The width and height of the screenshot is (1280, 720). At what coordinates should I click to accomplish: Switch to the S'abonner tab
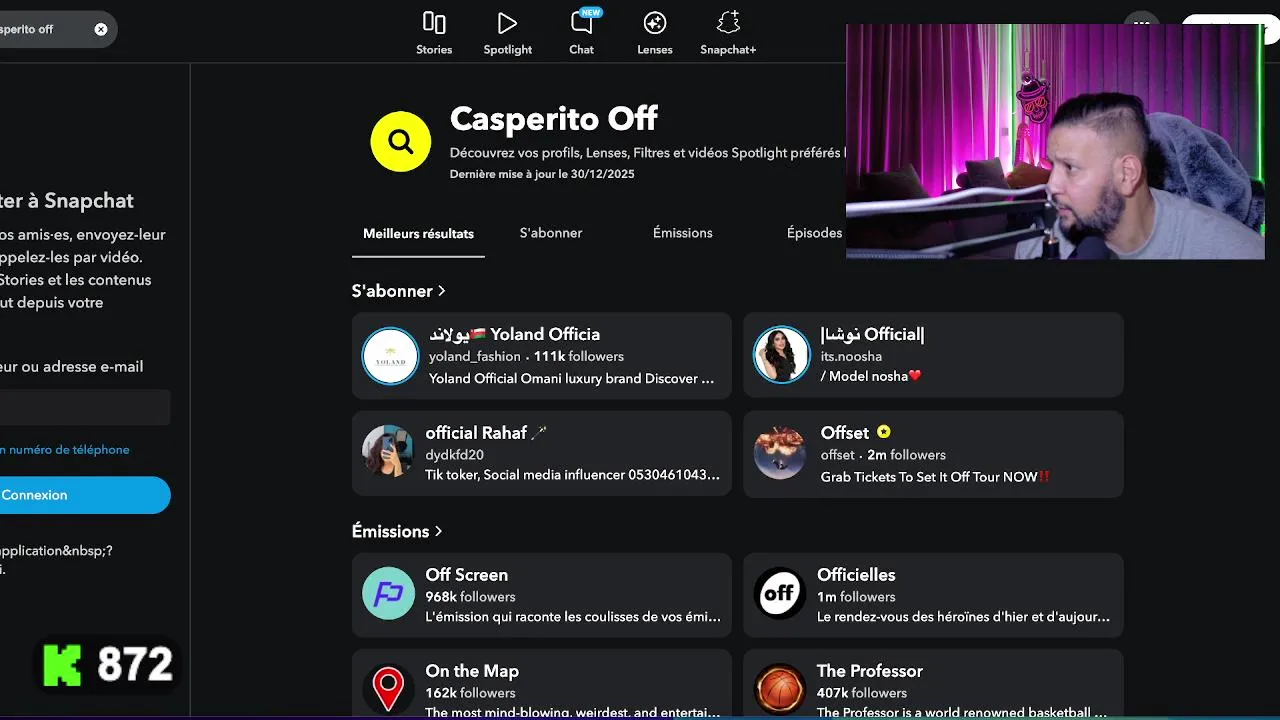coord(551,233)
